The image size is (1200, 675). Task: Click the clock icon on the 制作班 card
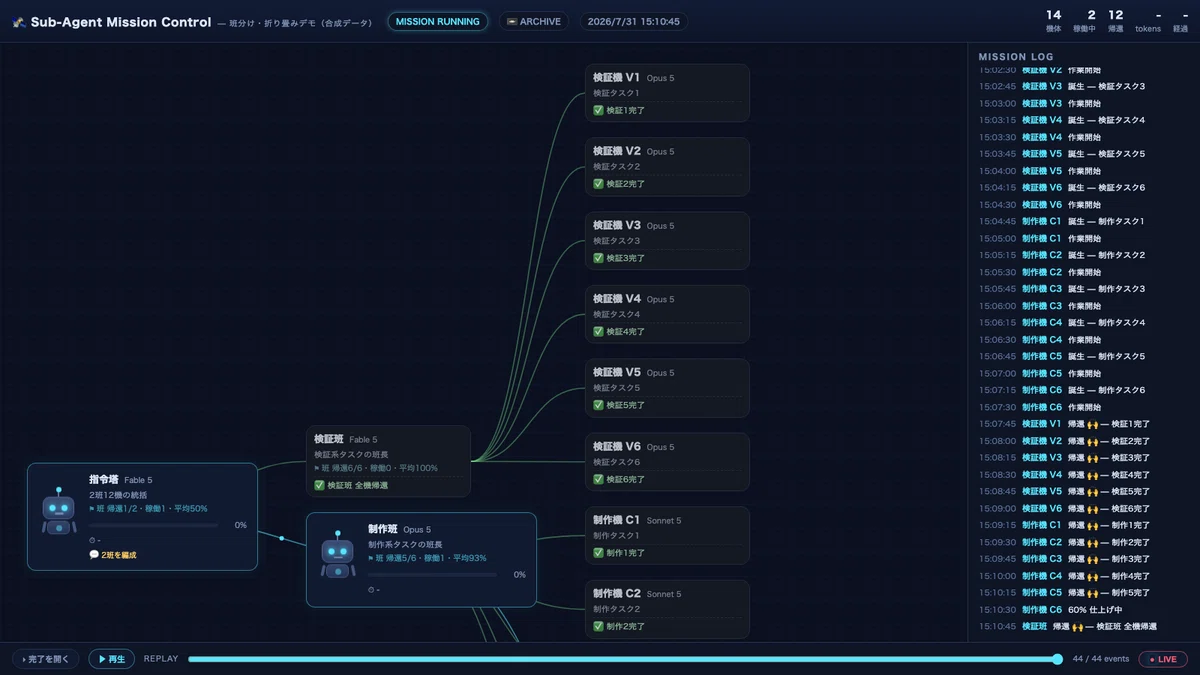coord(371,590)
